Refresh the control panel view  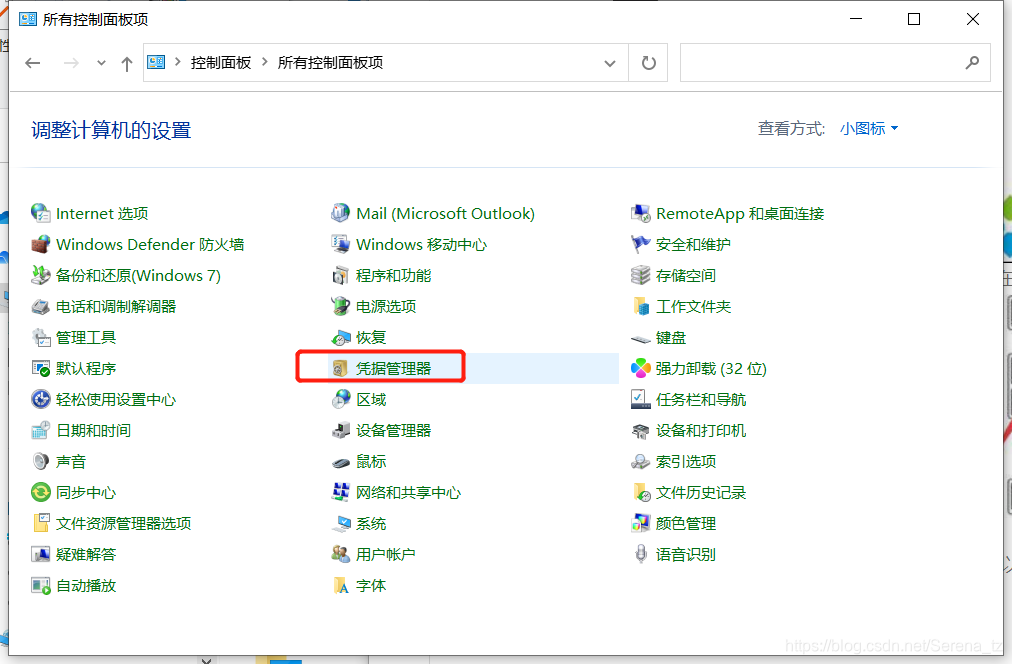[649, 63]
